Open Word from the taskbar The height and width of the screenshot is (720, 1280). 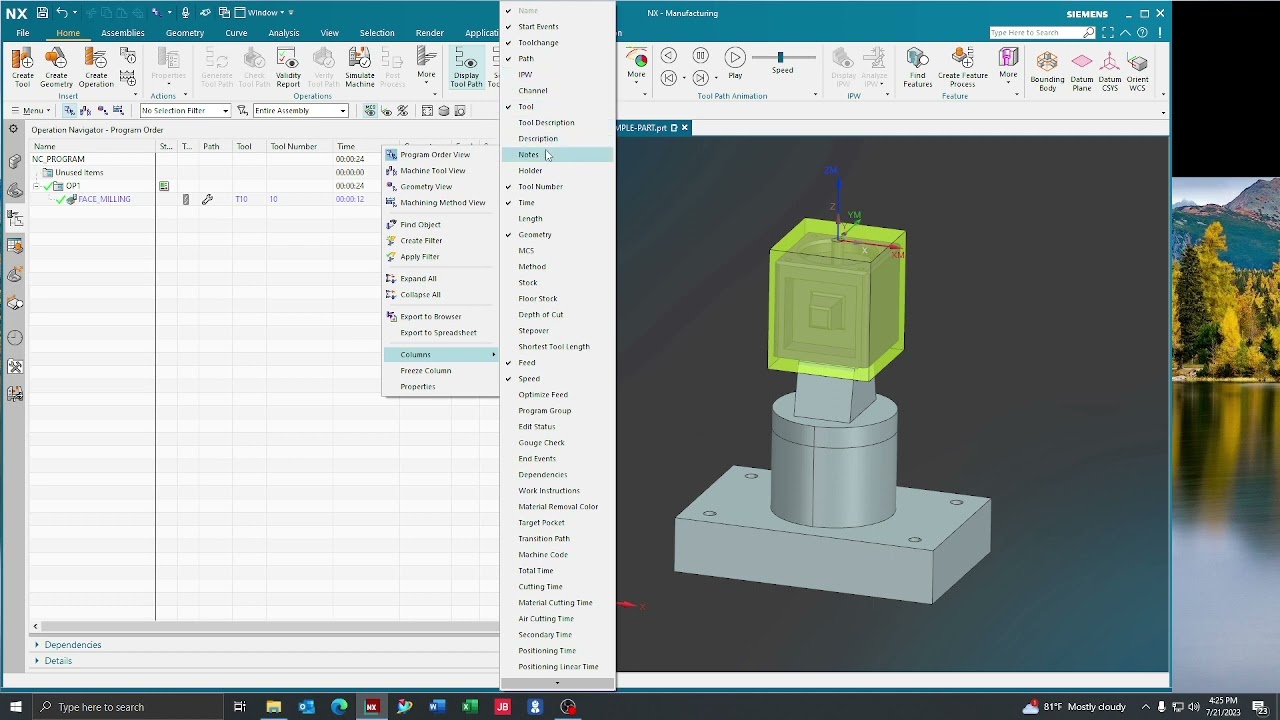[x=437, y=707]
